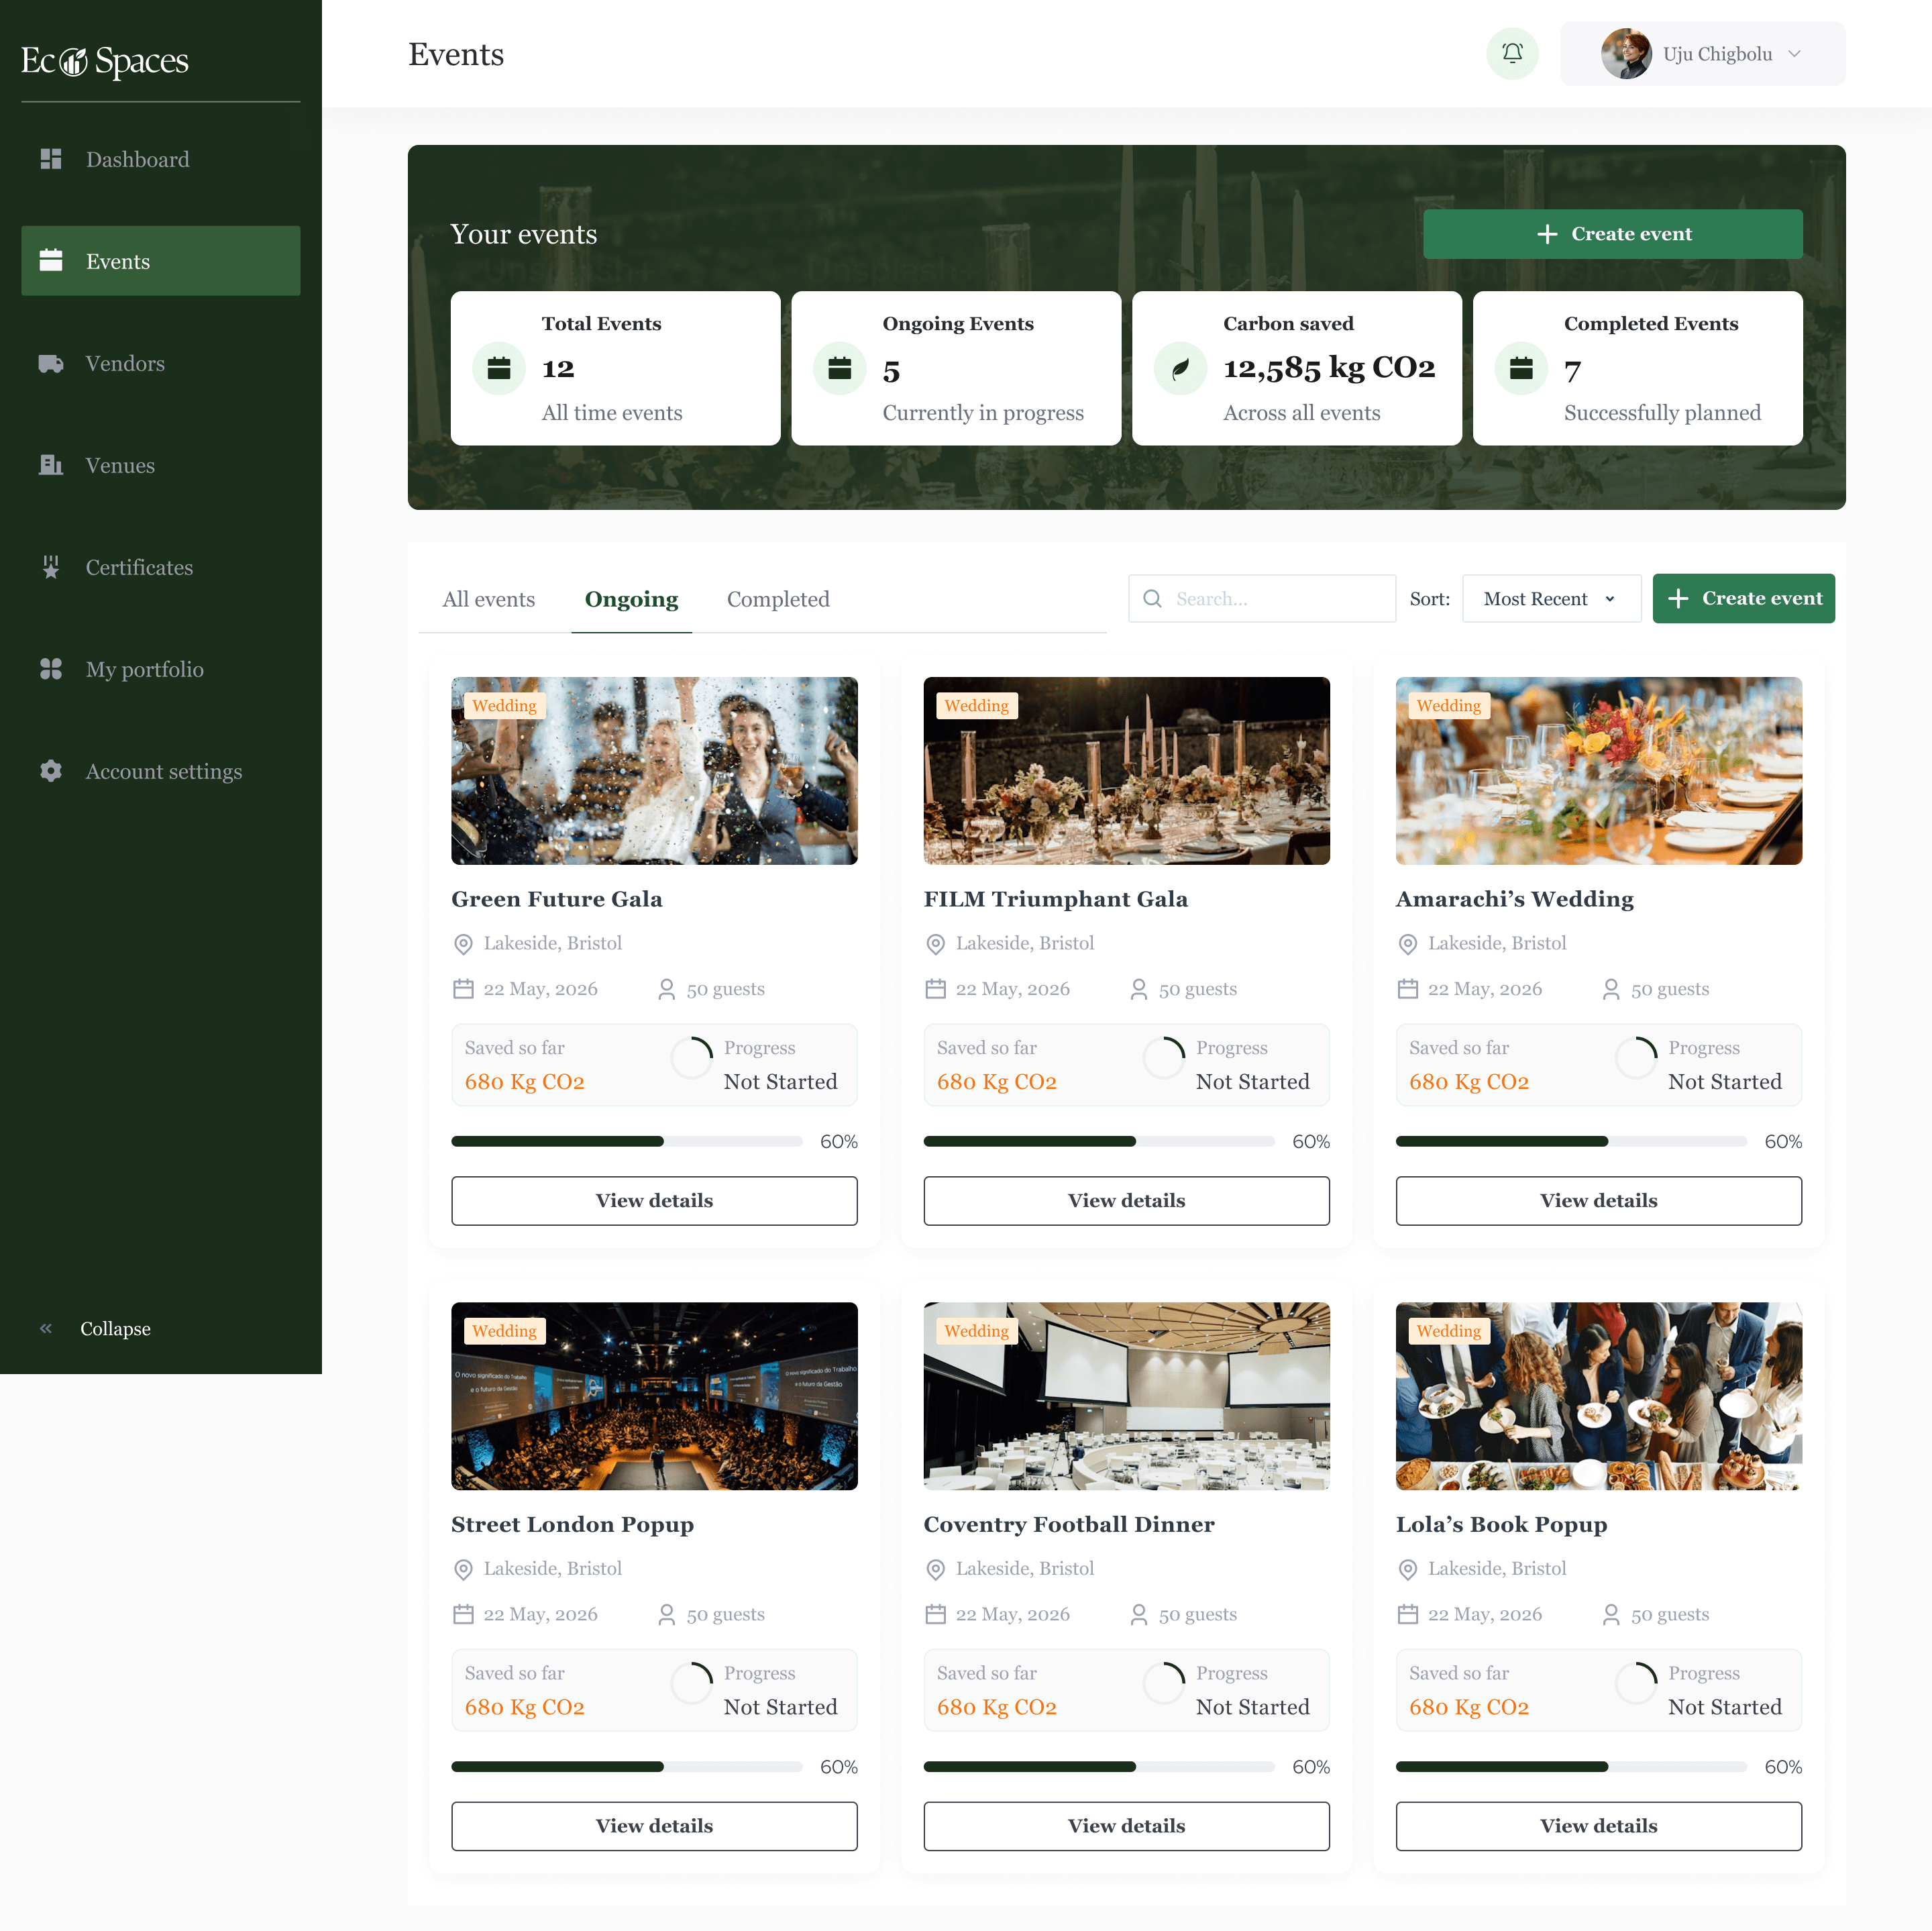Click '680 Kg CO2' on Street London Popup

524,1707
